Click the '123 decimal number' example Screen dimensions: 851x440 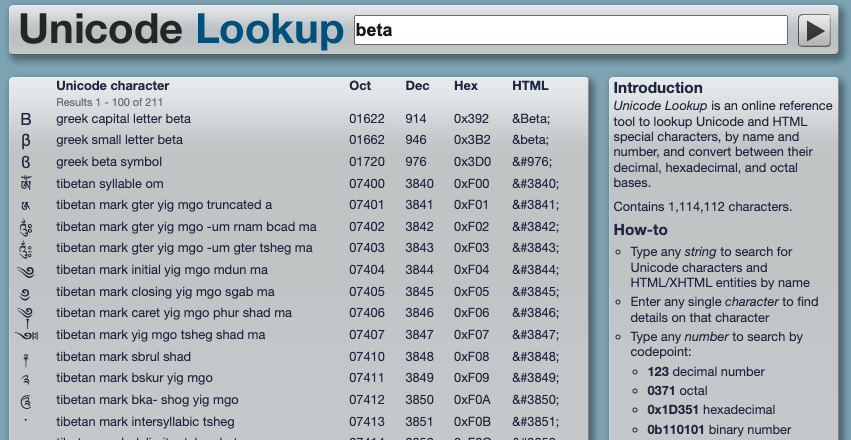tap(706, 372)
